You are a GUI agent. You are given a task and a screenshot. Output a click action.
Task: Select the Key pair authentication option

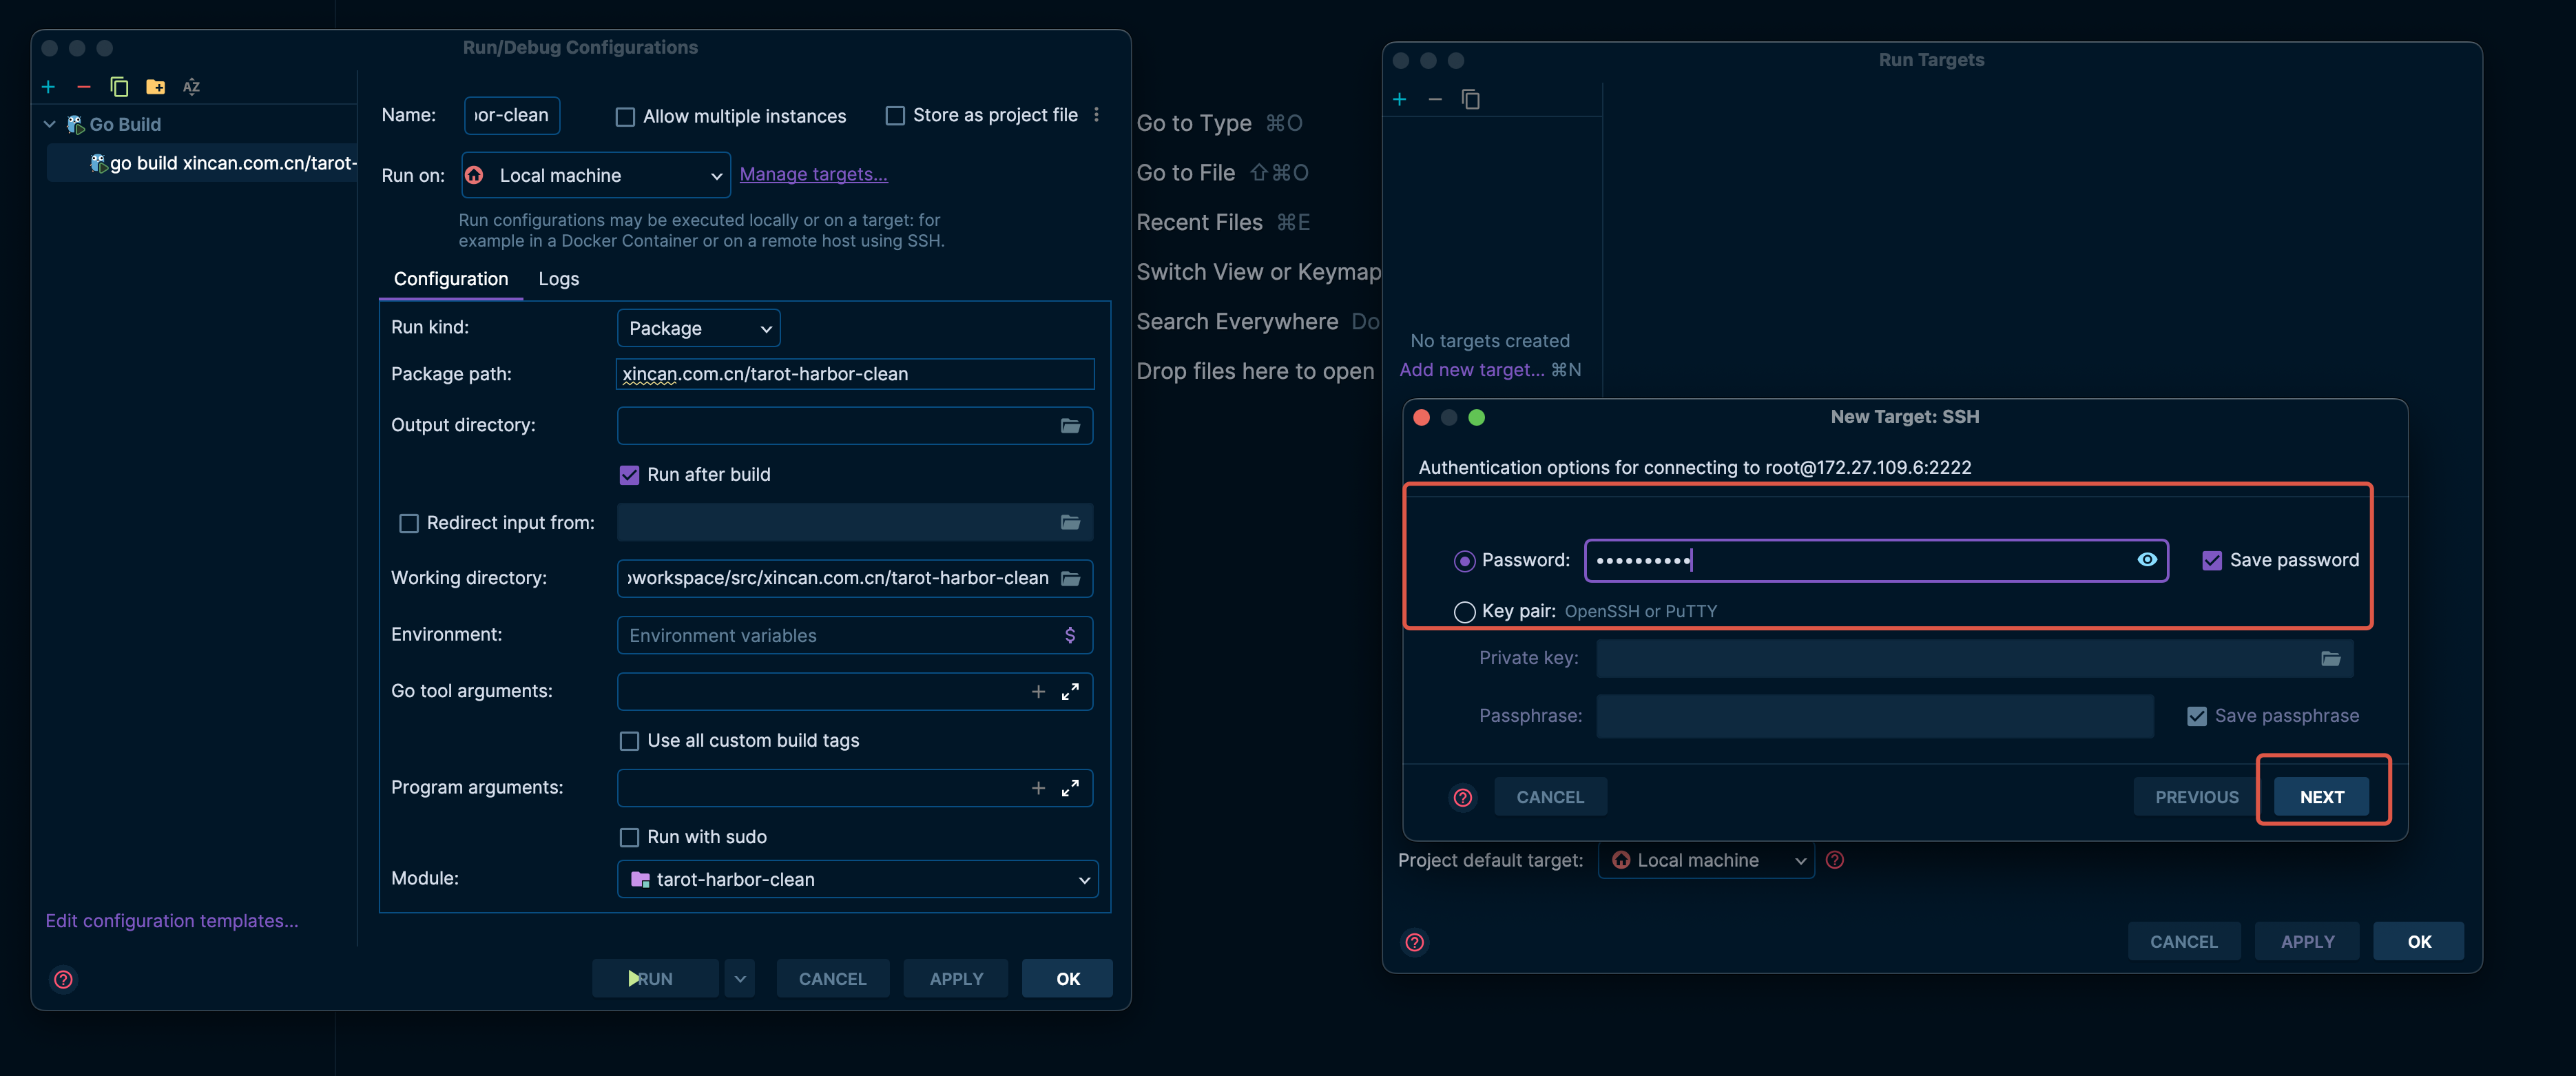click(1464, 612)
